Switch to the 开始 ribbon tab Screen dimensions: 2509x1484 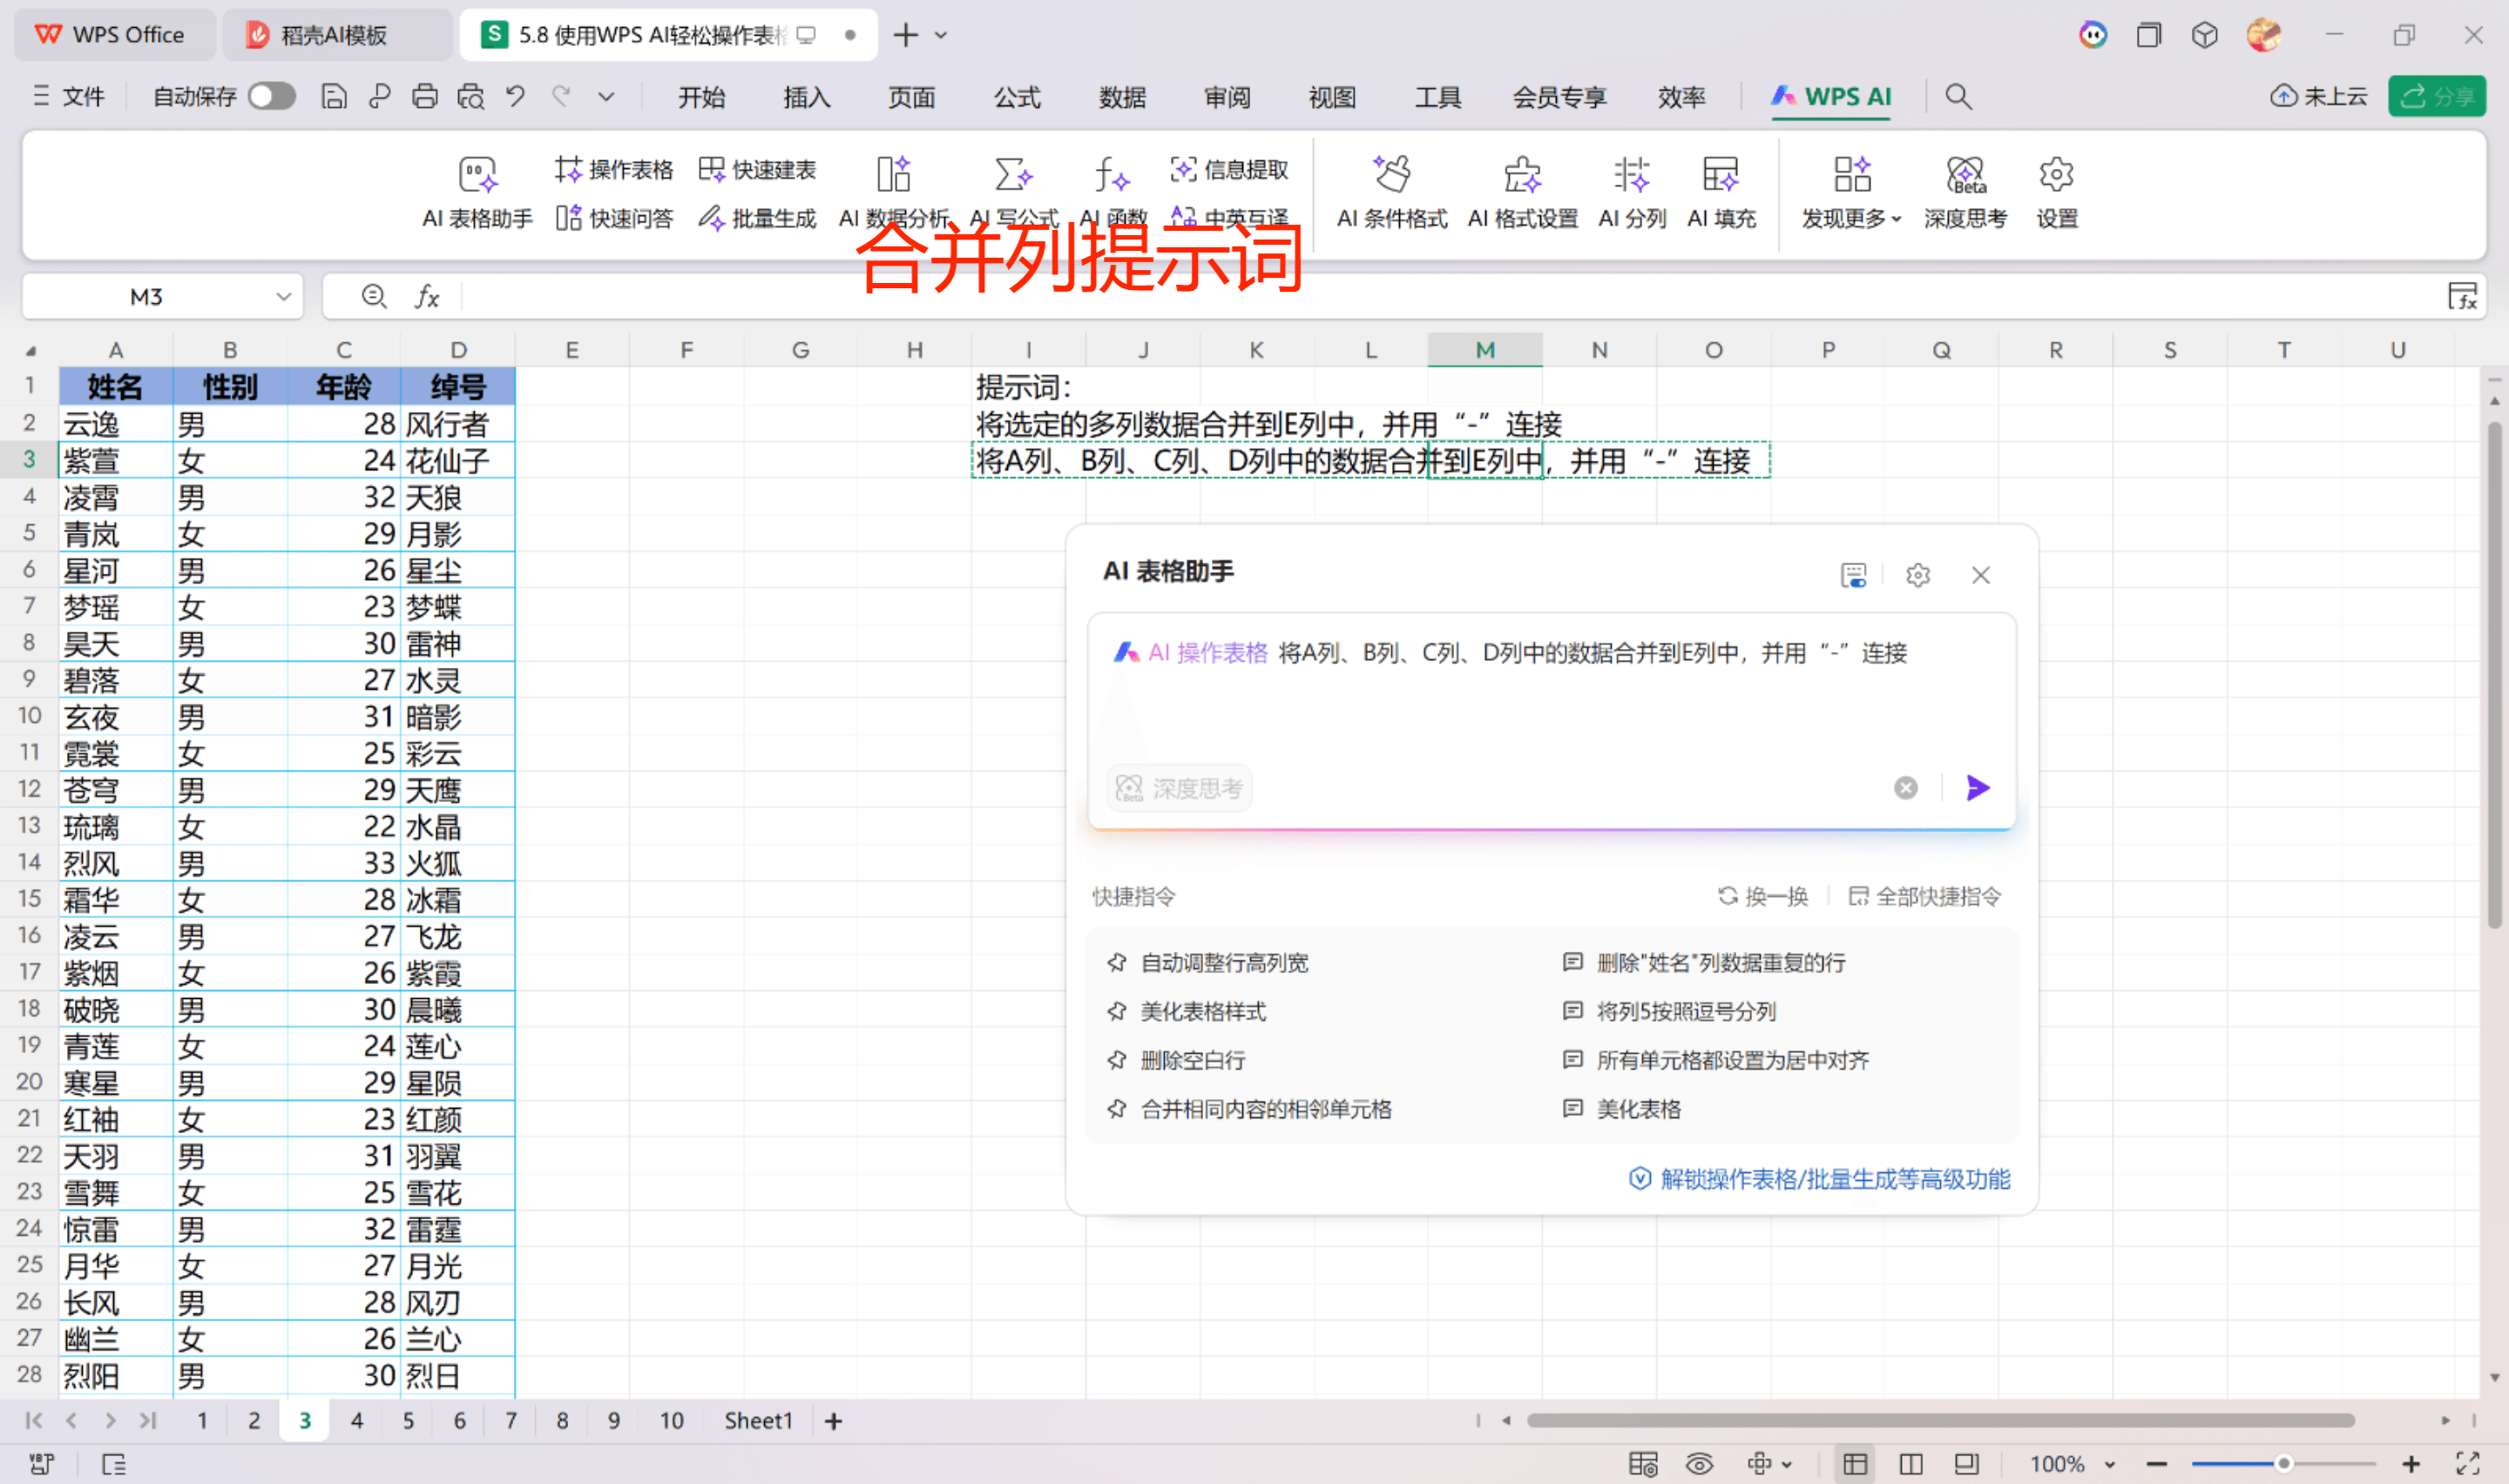click(x=701, y=96)
